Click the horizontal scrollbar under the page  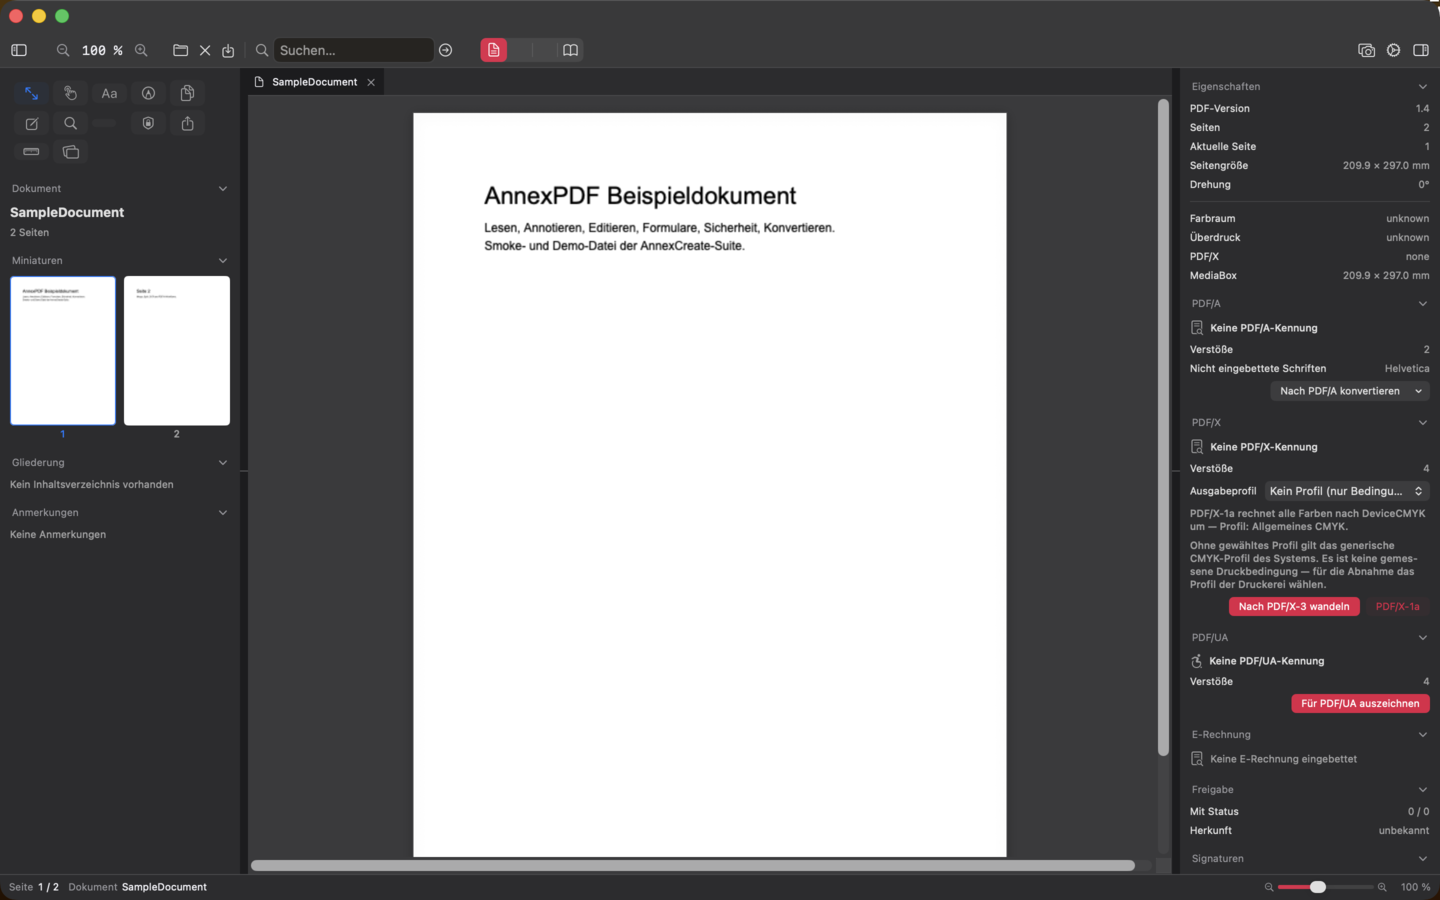pyautogui.click(x=692, y=865)
